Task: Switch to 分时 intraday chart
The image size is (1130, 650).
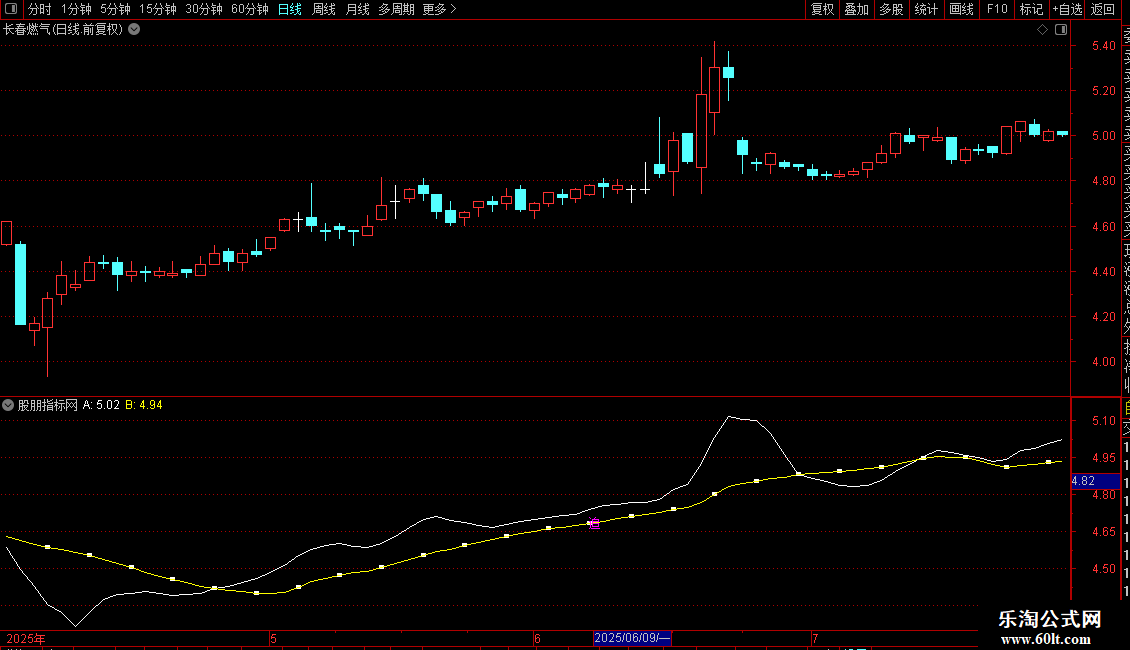Action: coord(40,9)
